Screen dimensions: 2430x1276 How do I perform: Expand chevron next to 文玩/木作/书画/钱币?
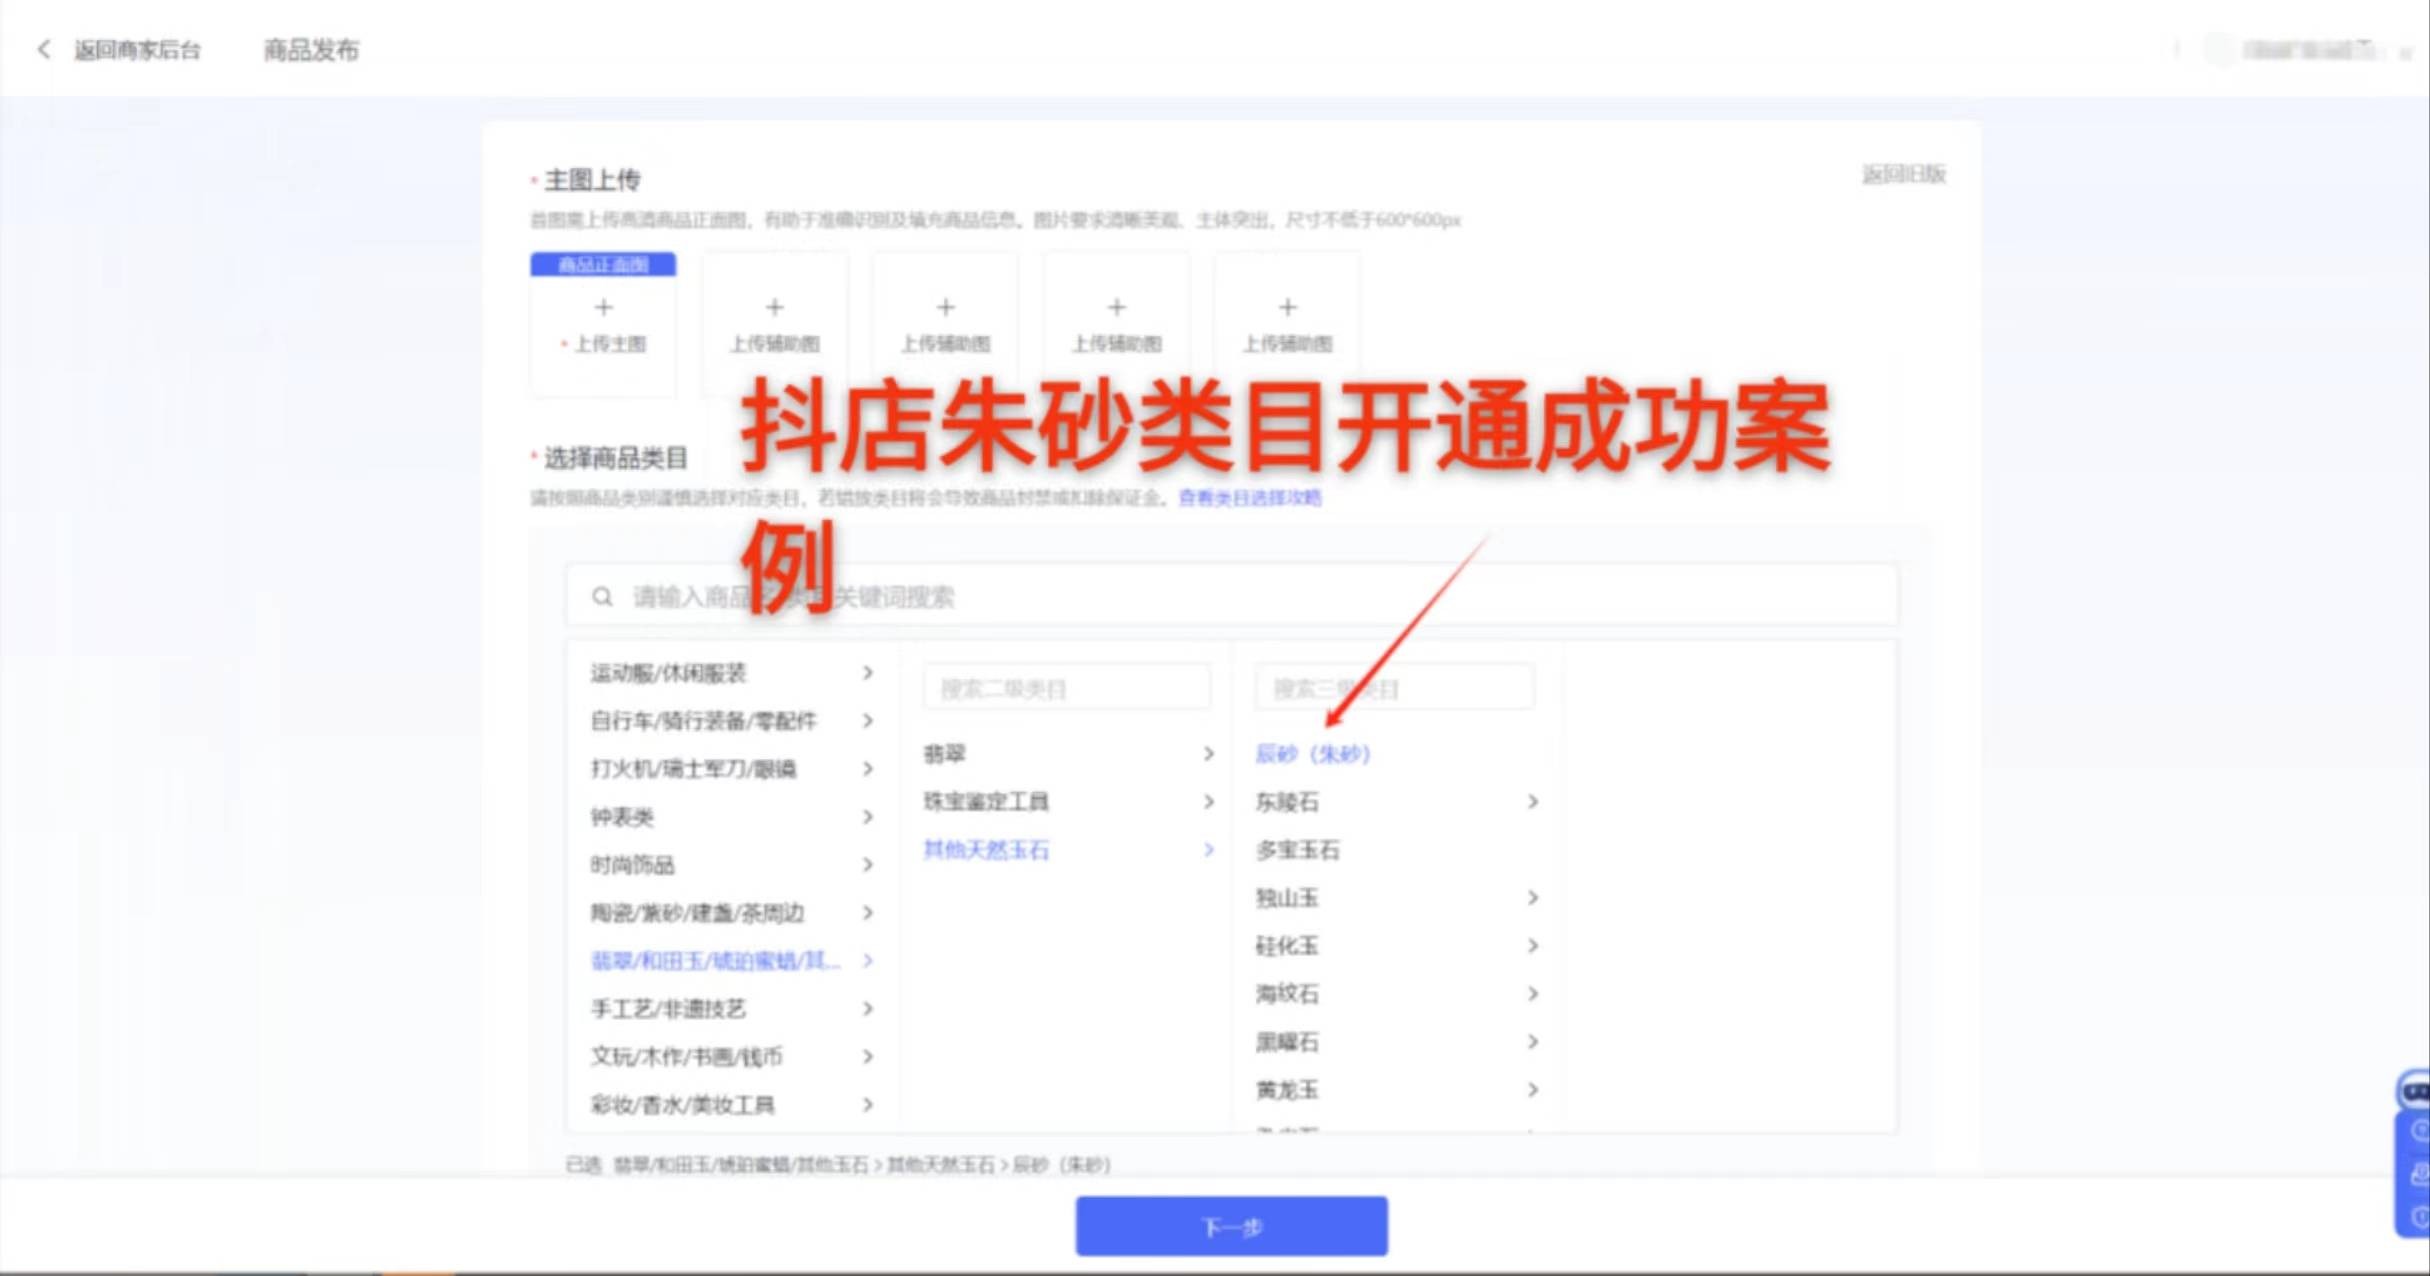[x=868, y=1057]
